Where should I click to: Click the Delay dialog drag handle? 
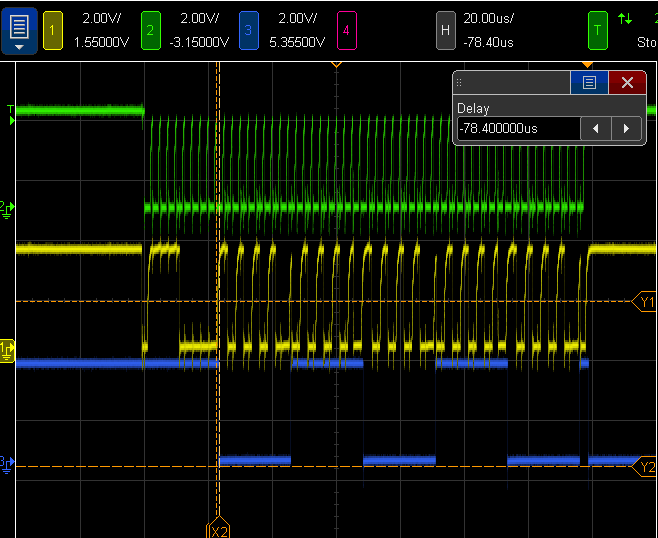(x=461, y=83)
